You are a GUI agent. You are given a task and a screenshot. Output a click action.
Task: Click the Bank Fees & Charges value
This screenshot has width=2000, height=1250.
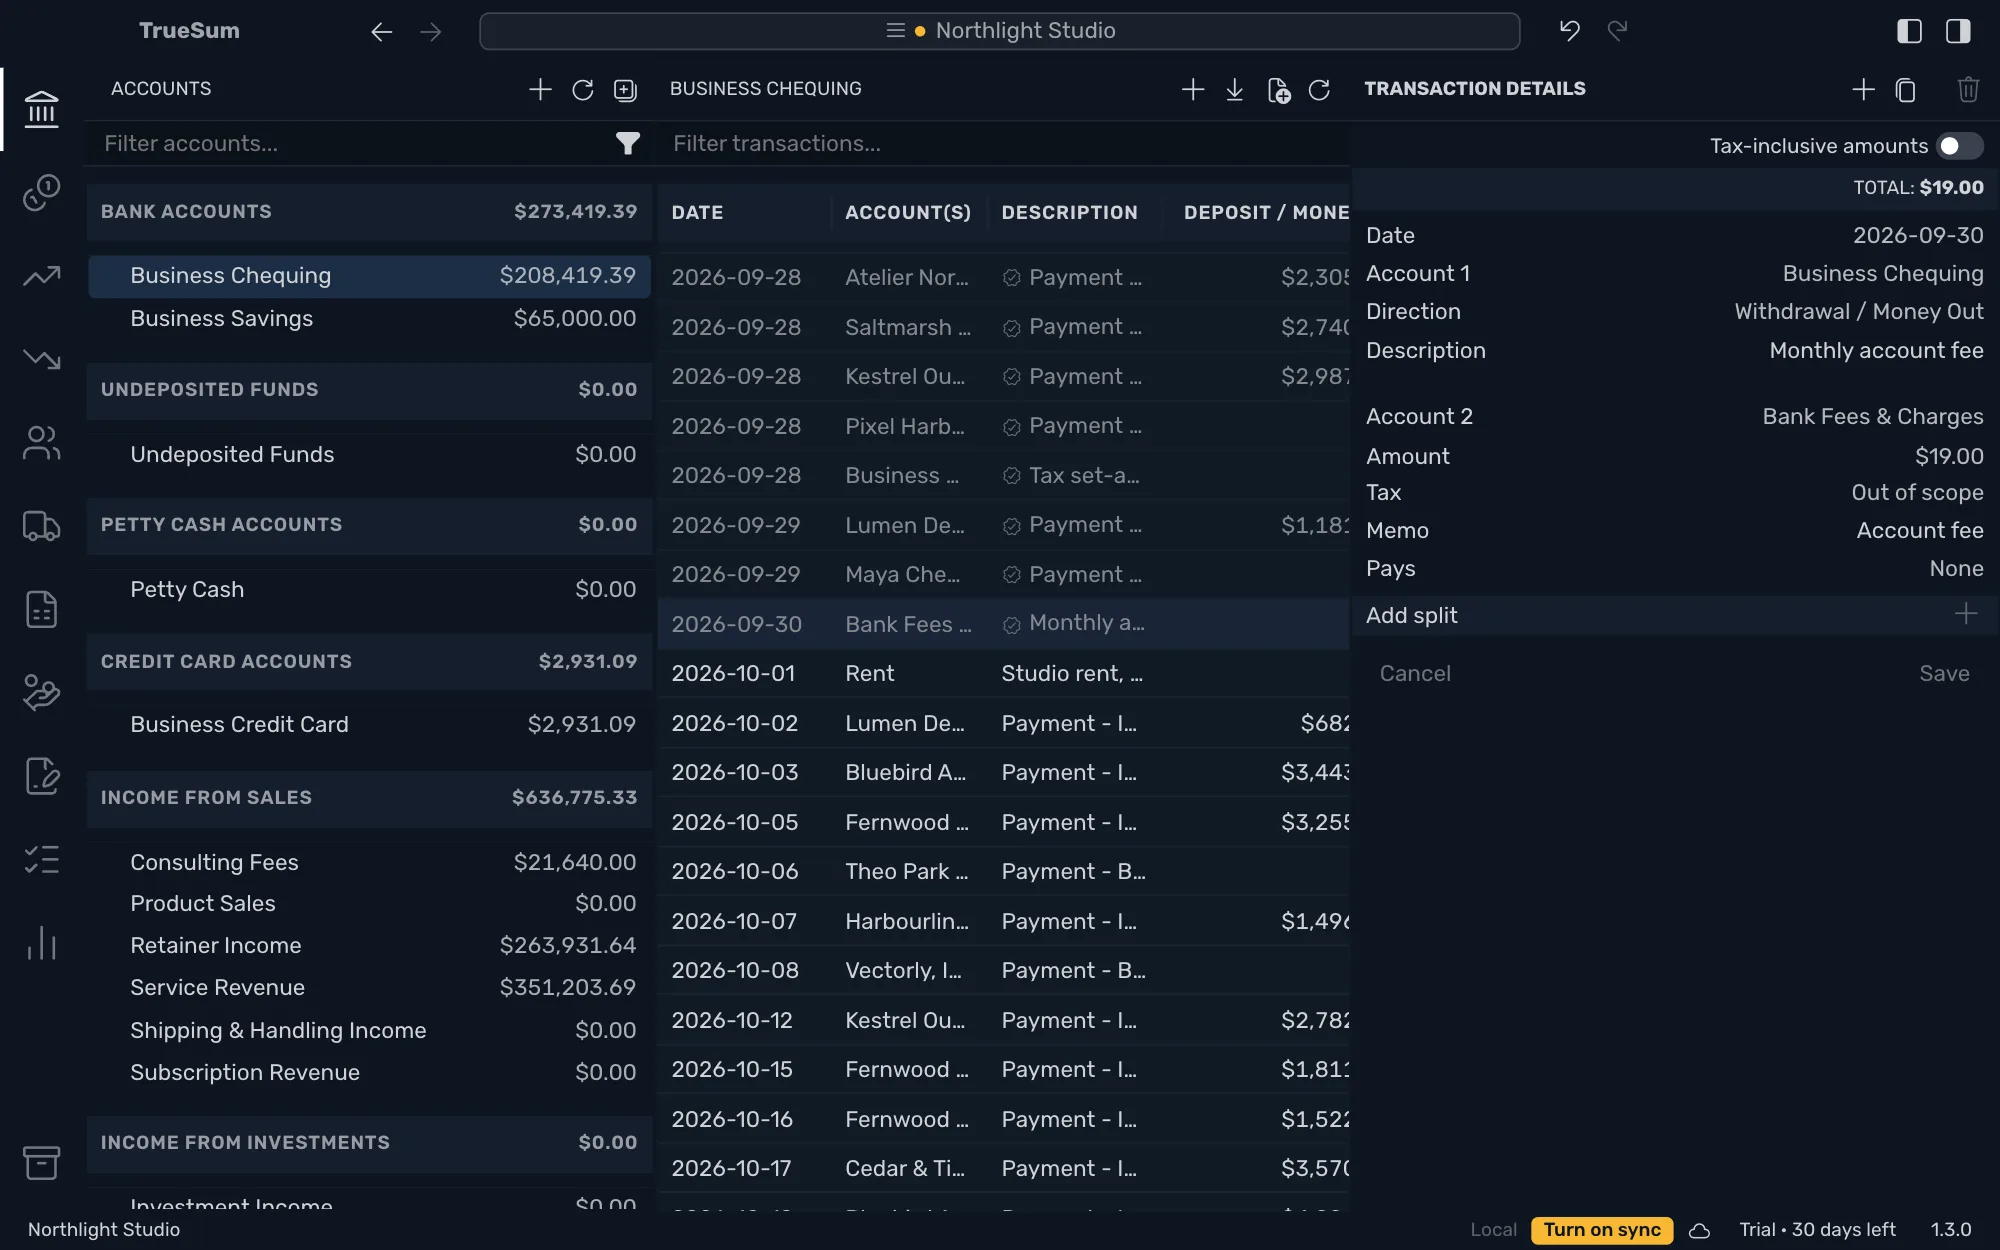pos(1872,417)
